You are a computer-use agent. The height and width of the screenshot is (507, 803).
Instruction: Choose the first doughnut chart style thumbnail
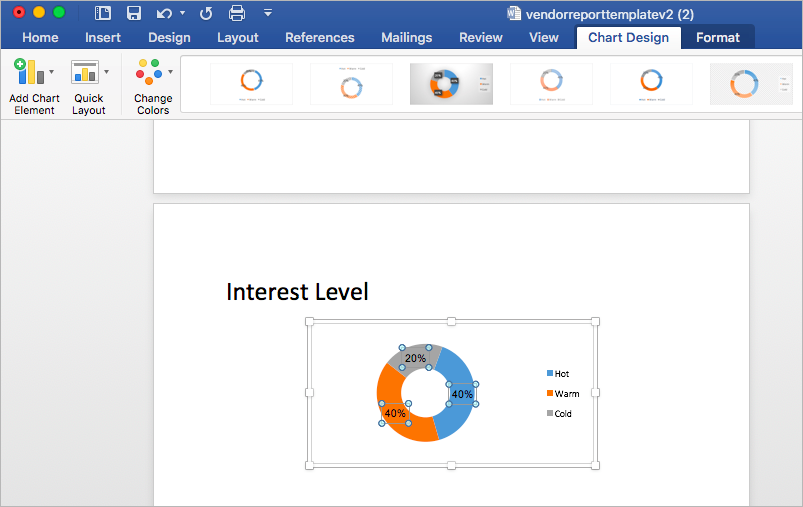(x=251, y=84)
